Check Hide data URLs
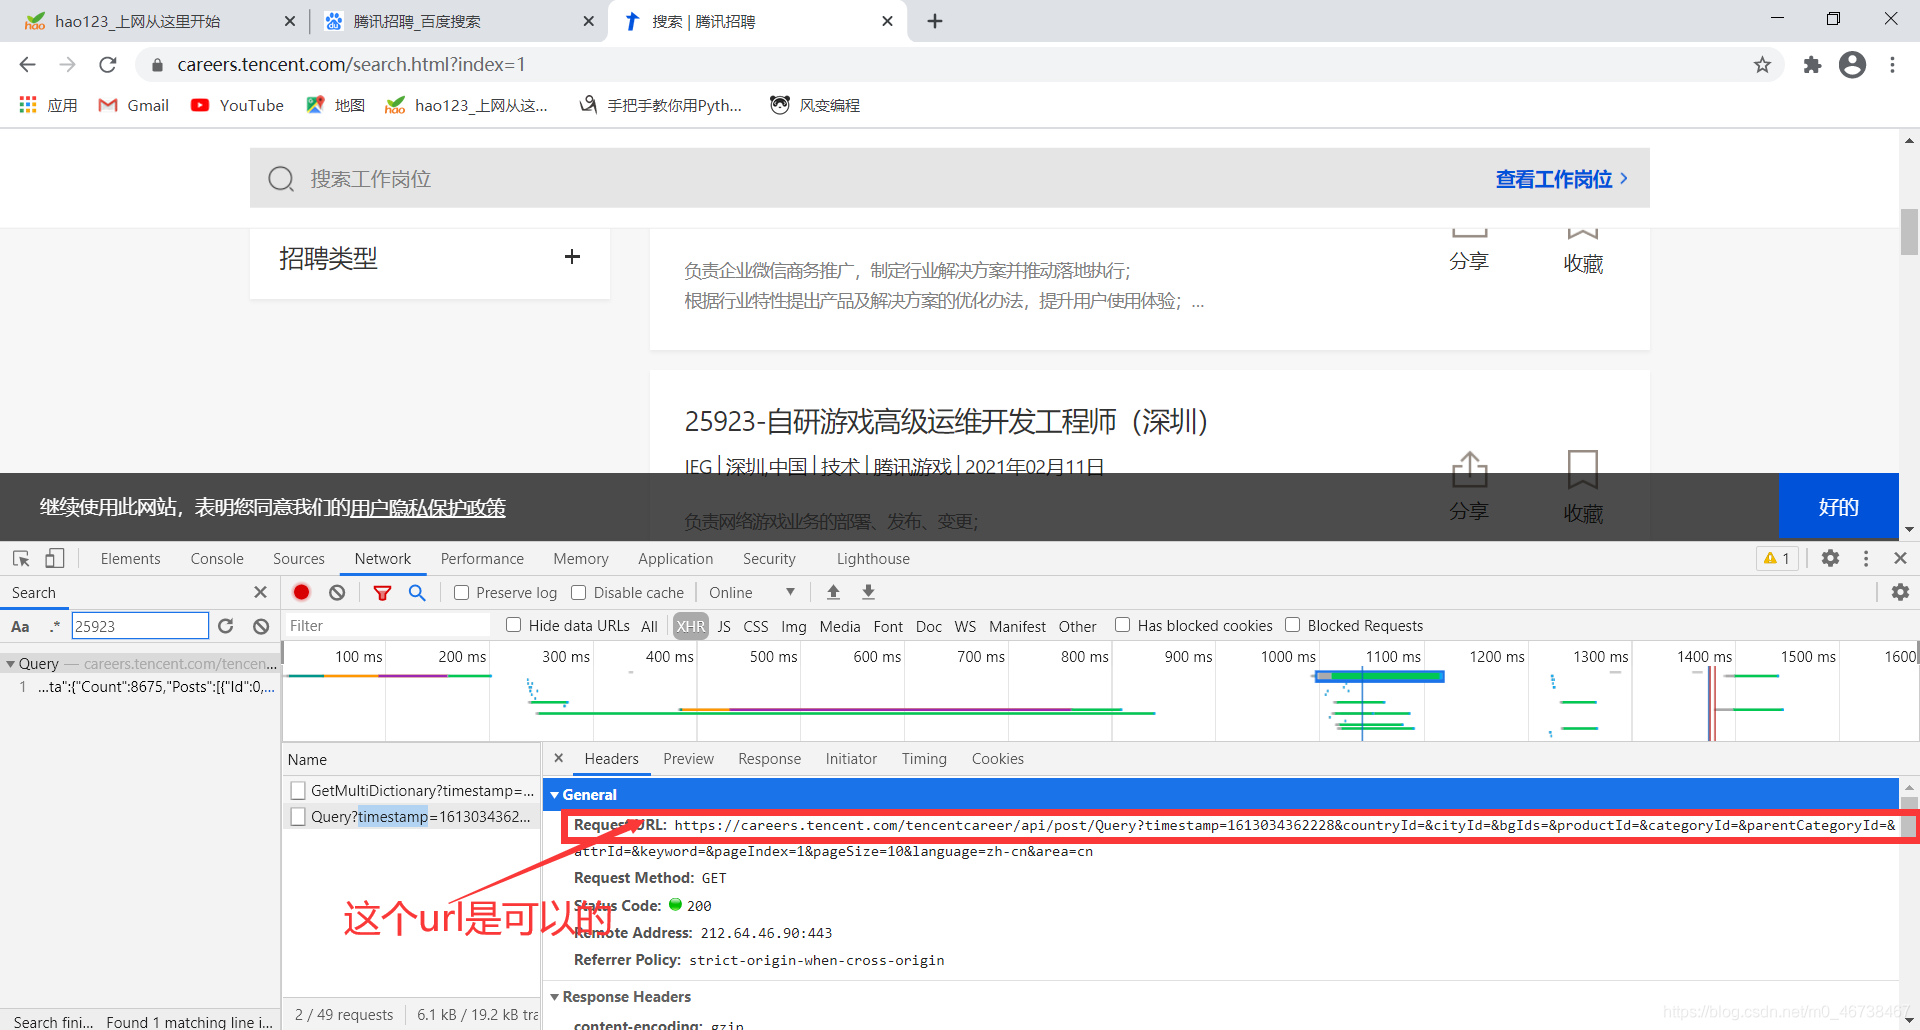The width and height of the screenshot is (1920, 1030). point(514,625)
